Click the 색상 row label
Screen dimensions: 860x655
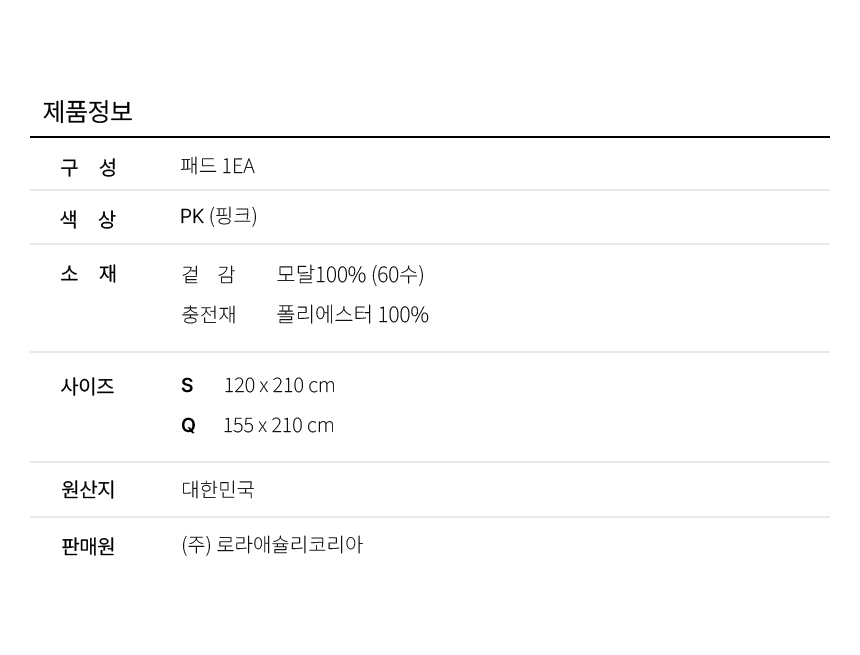tap(88, 219)
